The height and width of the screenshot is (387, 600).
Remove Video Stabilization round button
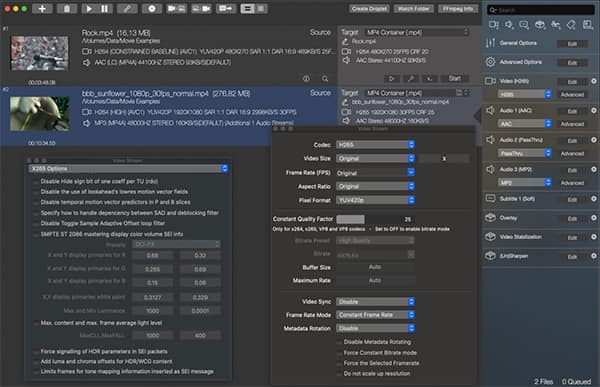pyautogui.click(x=593, y=237)
